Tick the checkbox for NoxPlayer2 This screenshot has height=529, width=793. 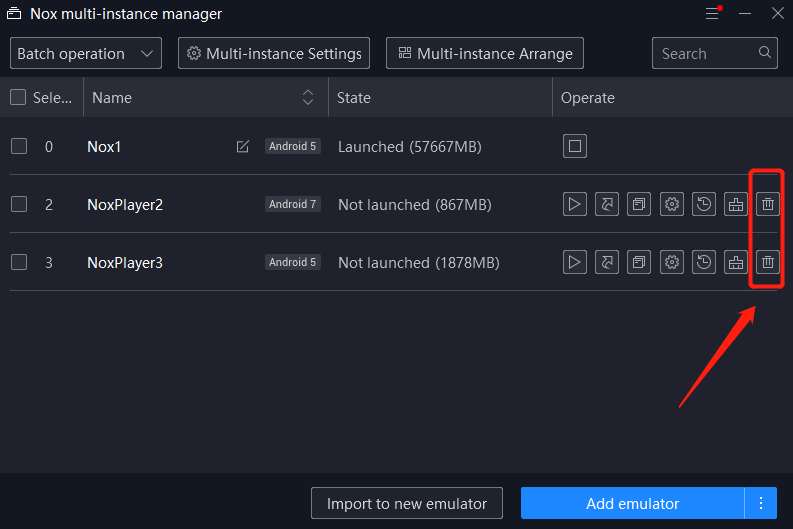click(19, 204)
